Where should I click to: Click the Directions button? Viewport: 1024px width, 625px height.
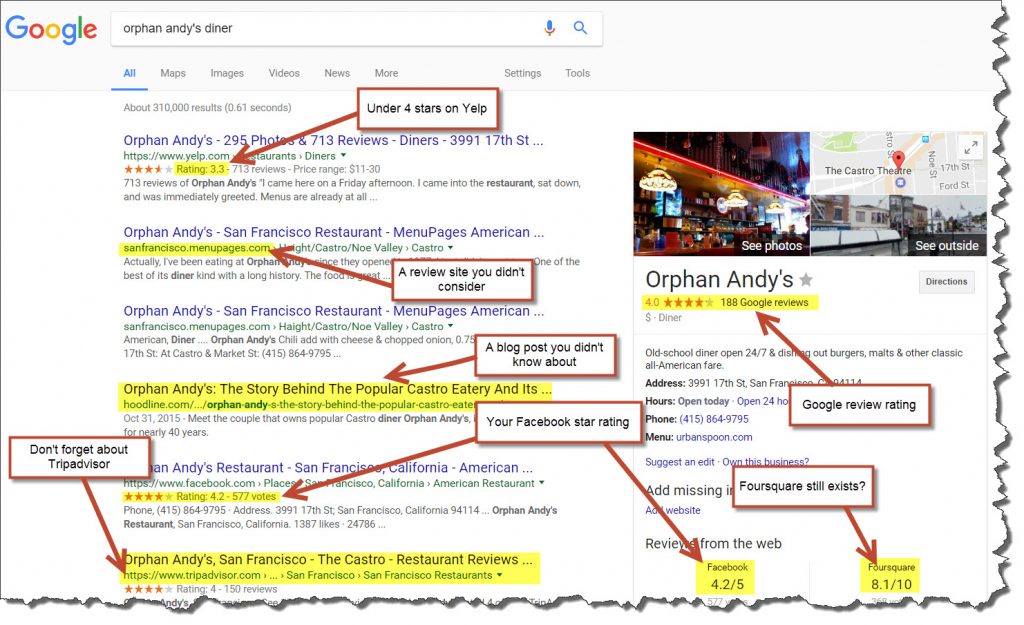tap(946, 281)
